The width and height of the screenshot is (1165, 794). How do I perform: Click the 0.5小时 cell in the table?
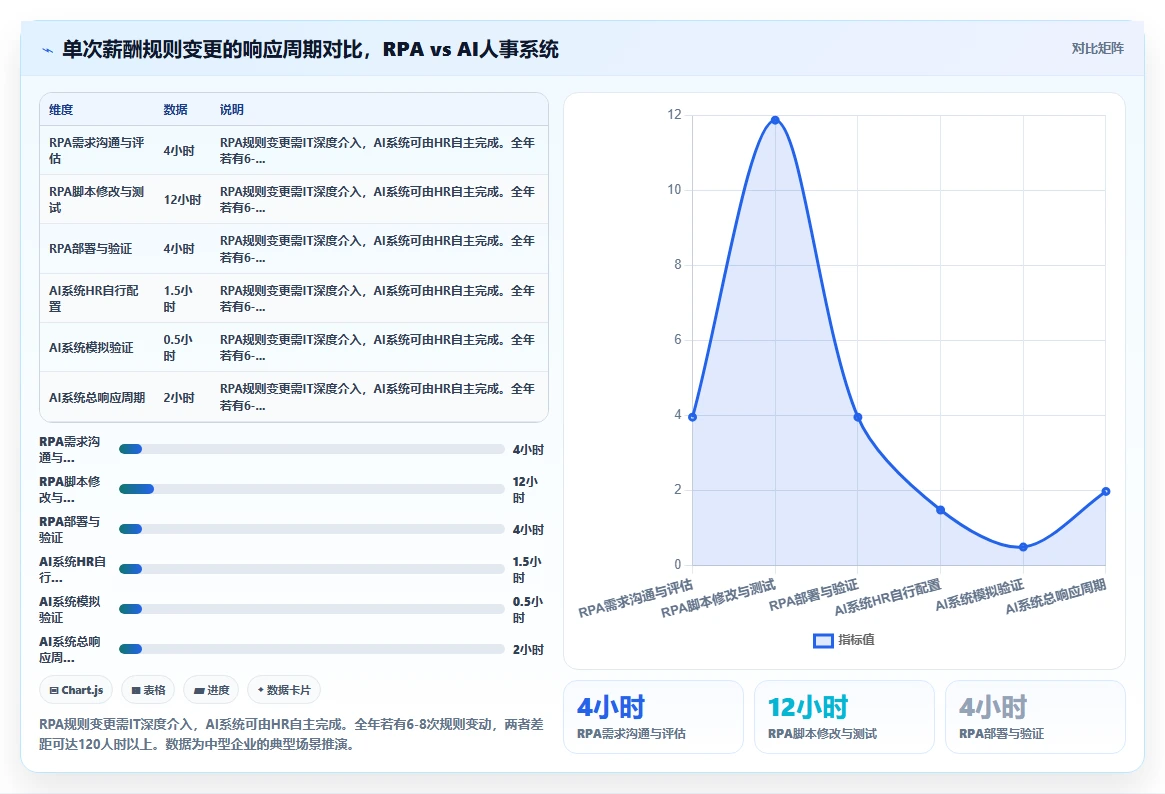(x=178, y=348)
